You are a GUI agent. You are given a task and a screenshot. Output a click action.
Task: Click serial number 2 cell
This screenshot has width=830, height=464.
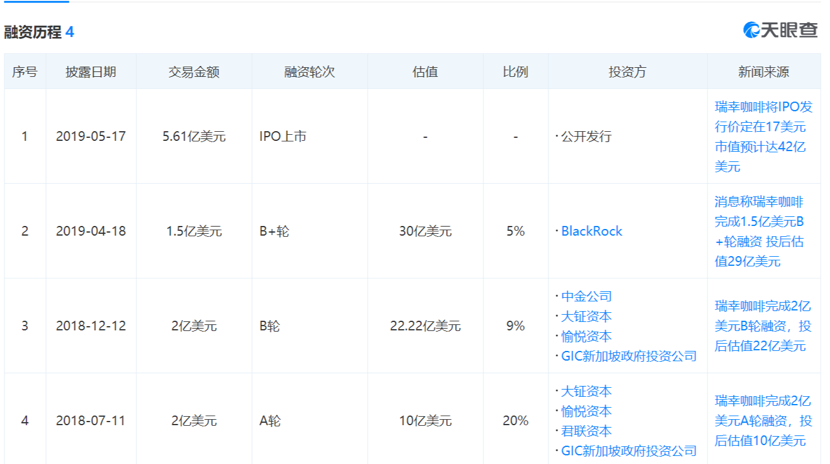24,231
